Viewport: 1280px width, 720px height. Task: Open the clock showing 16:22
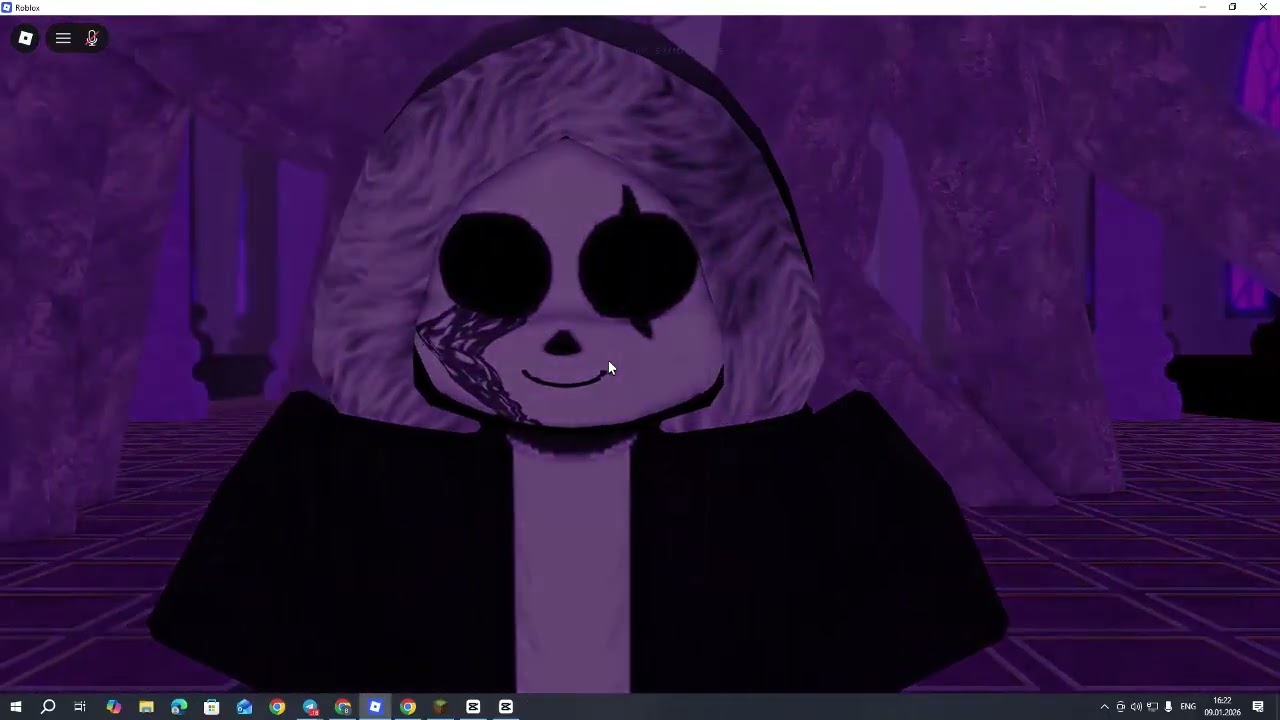coord(1222,707)
